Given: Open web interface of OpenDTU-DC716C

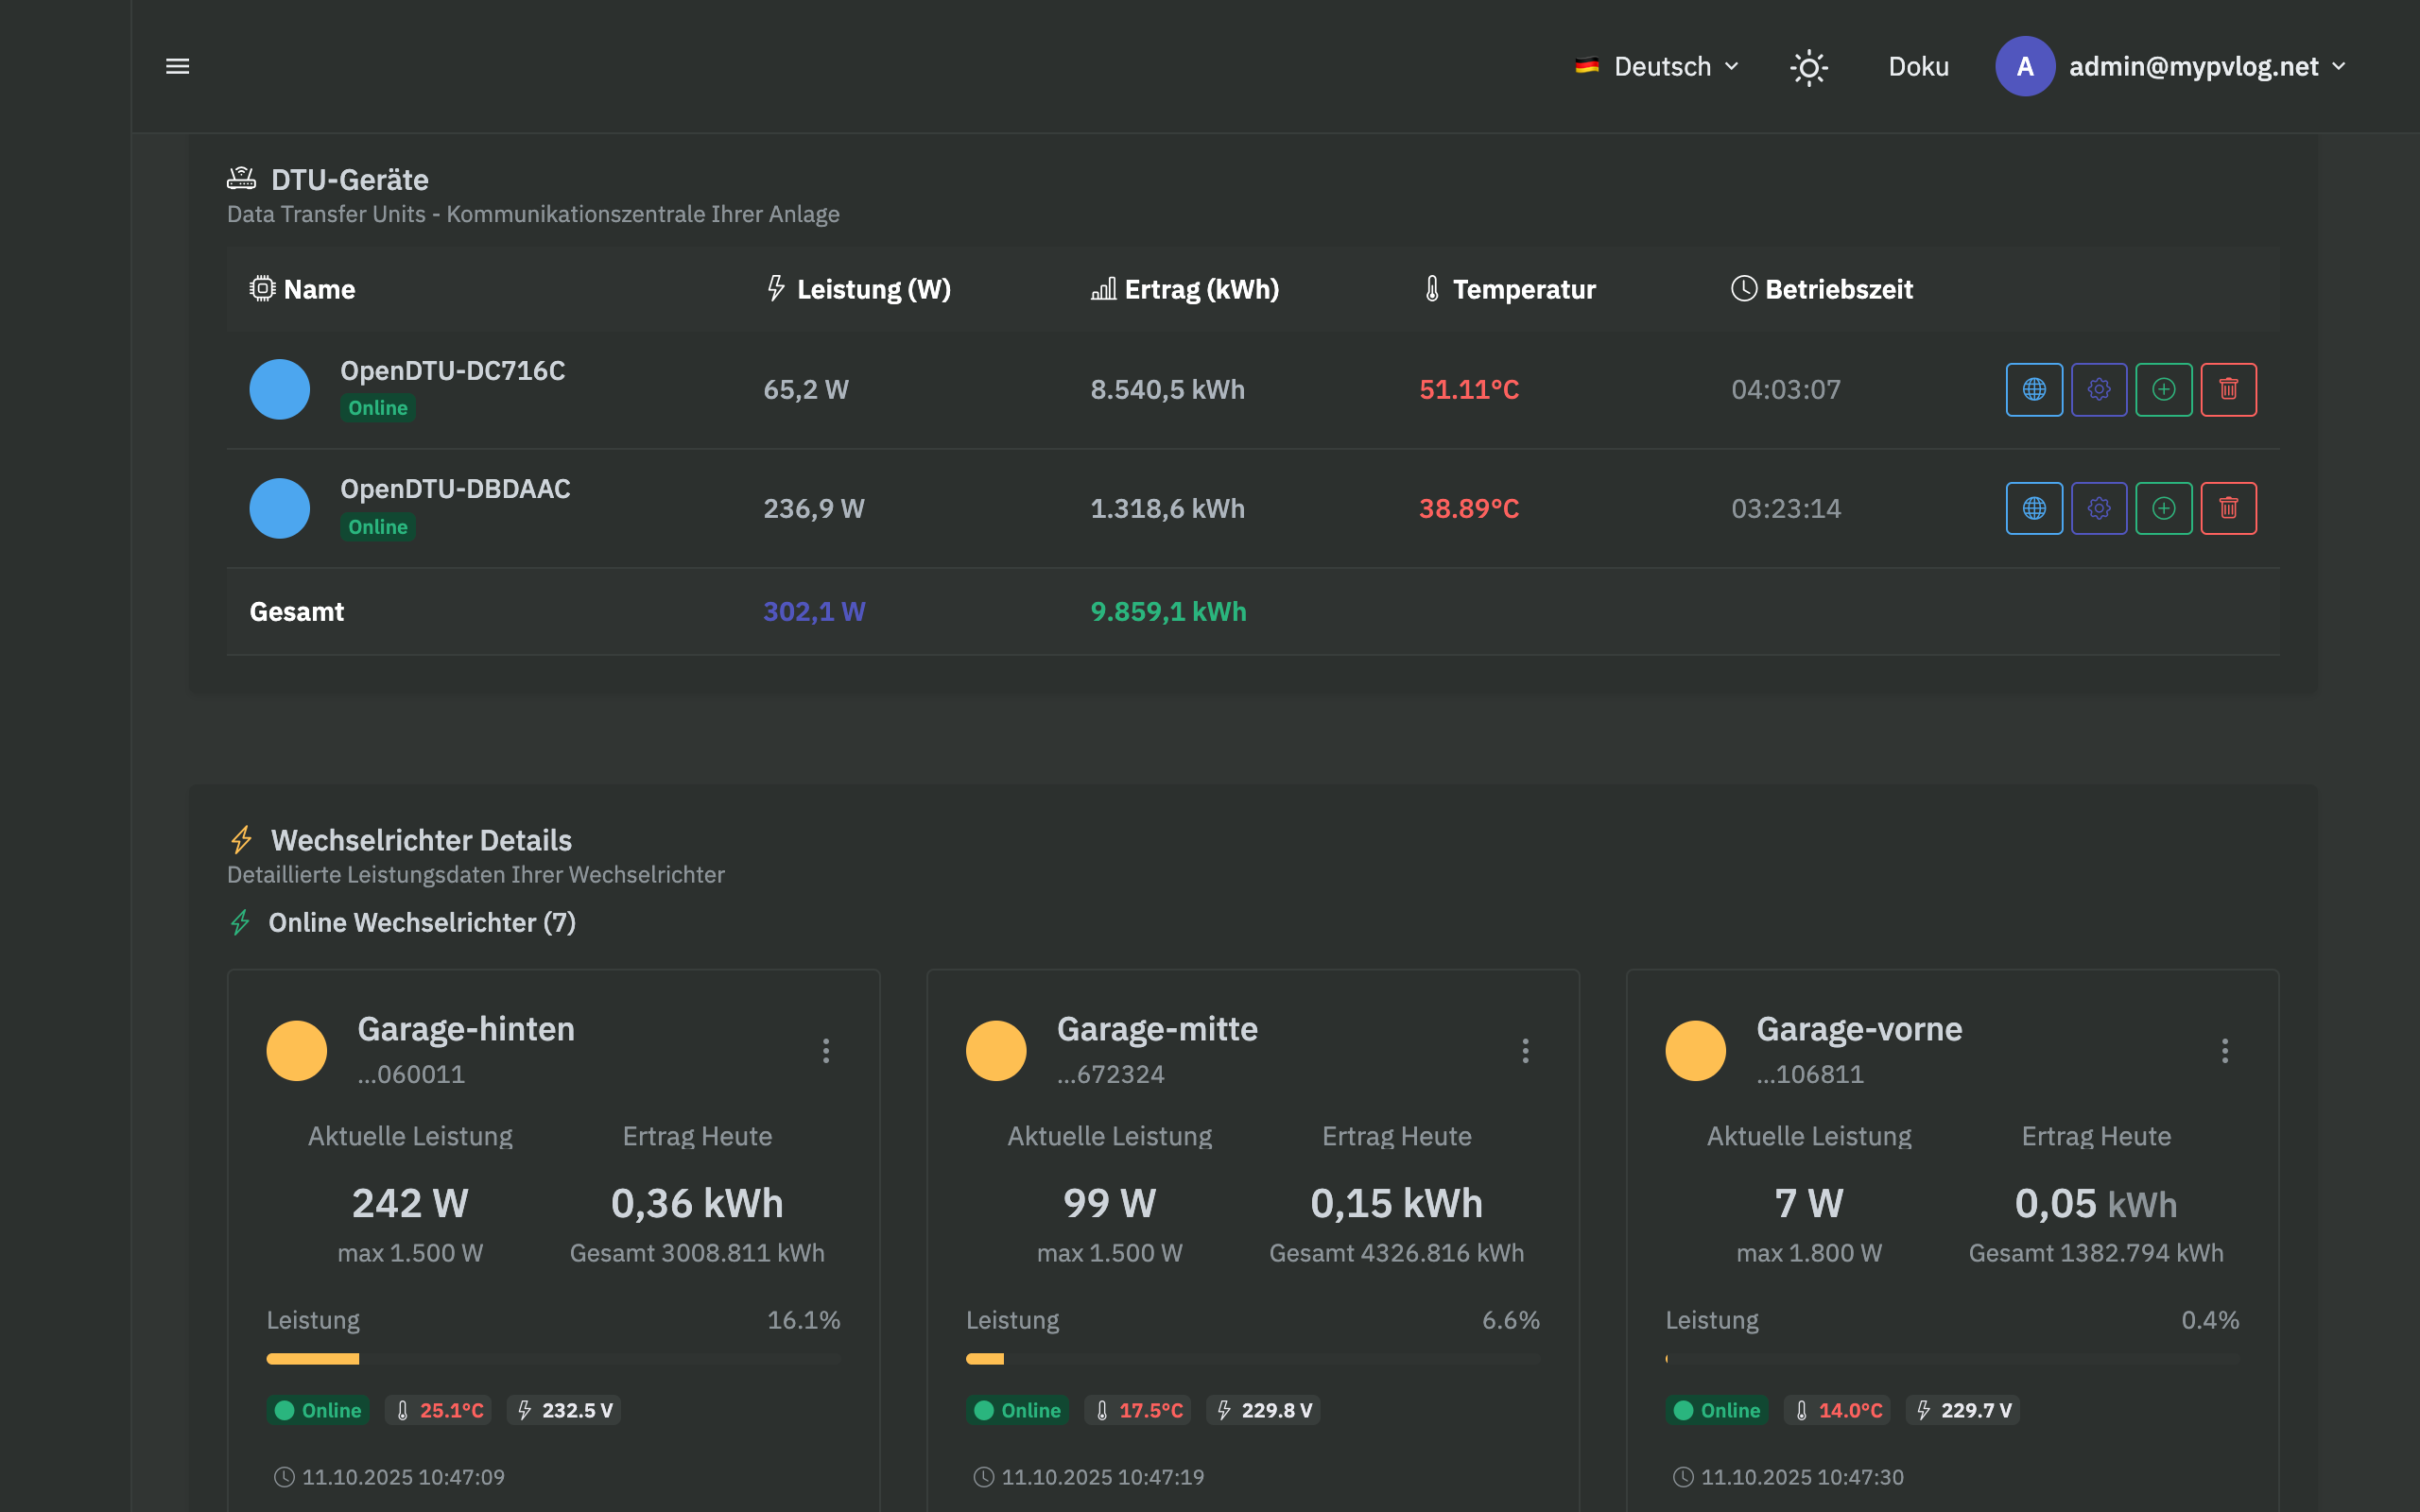Looking at the screenshot, I should pos(2034,389).
